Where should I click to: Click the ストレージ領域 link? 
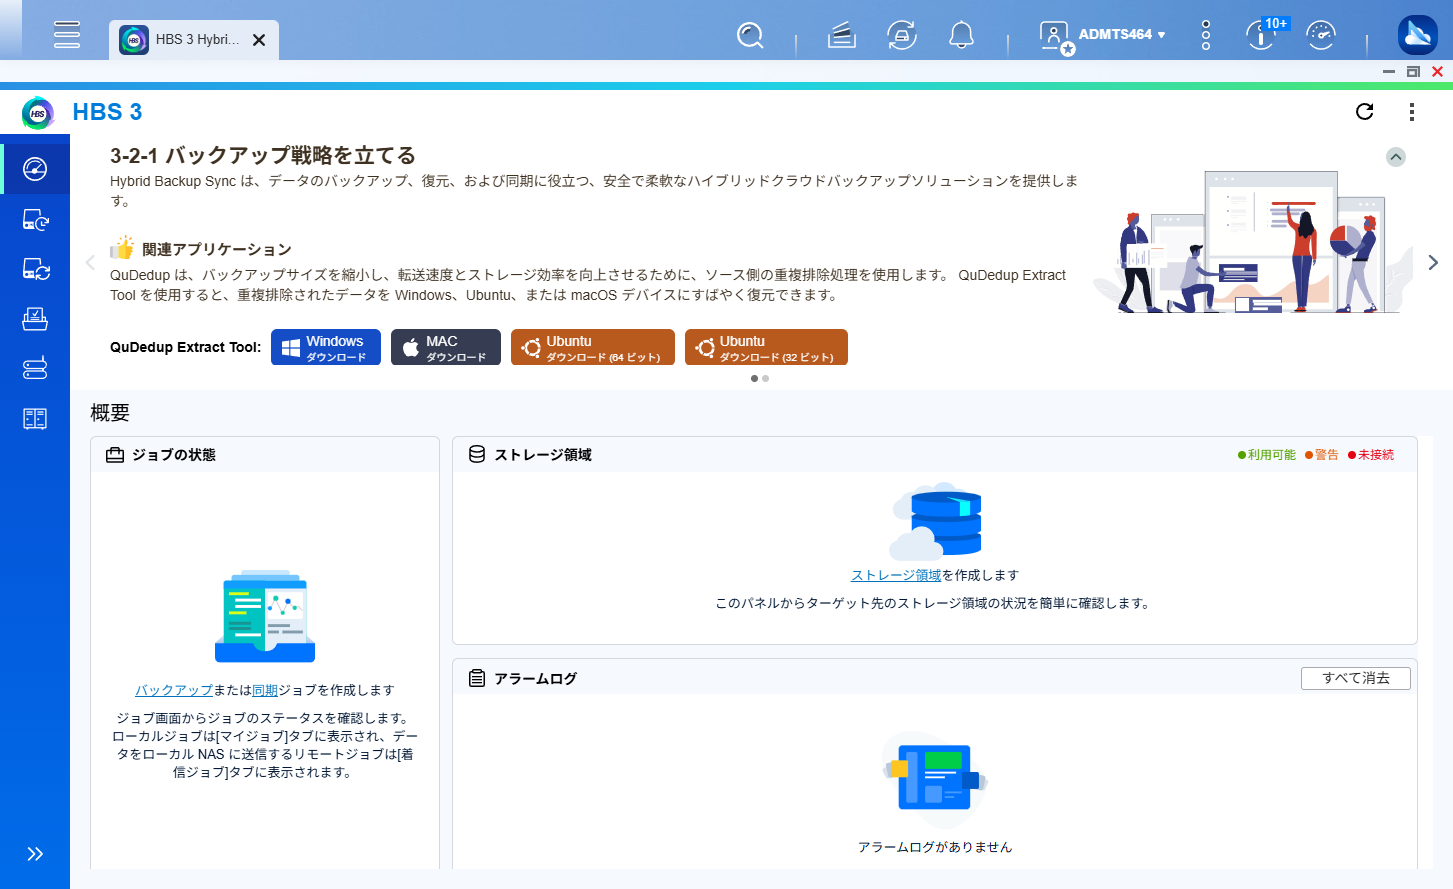(896, 575)
